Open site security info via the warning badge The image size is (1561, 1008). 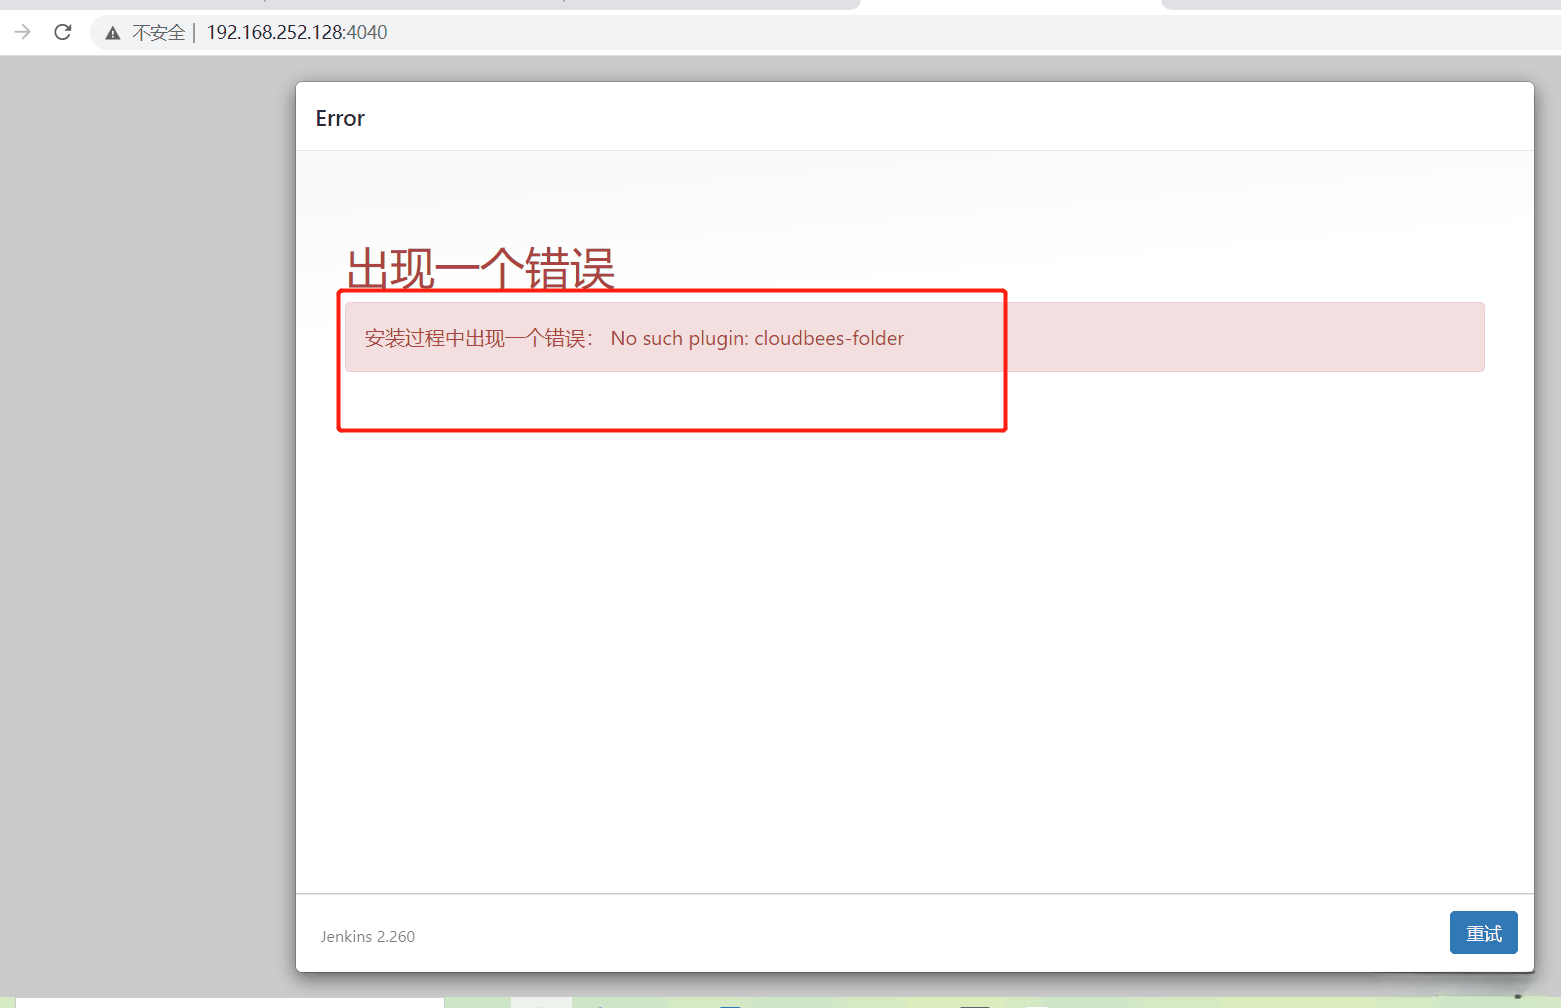click(x=111, y=31)
